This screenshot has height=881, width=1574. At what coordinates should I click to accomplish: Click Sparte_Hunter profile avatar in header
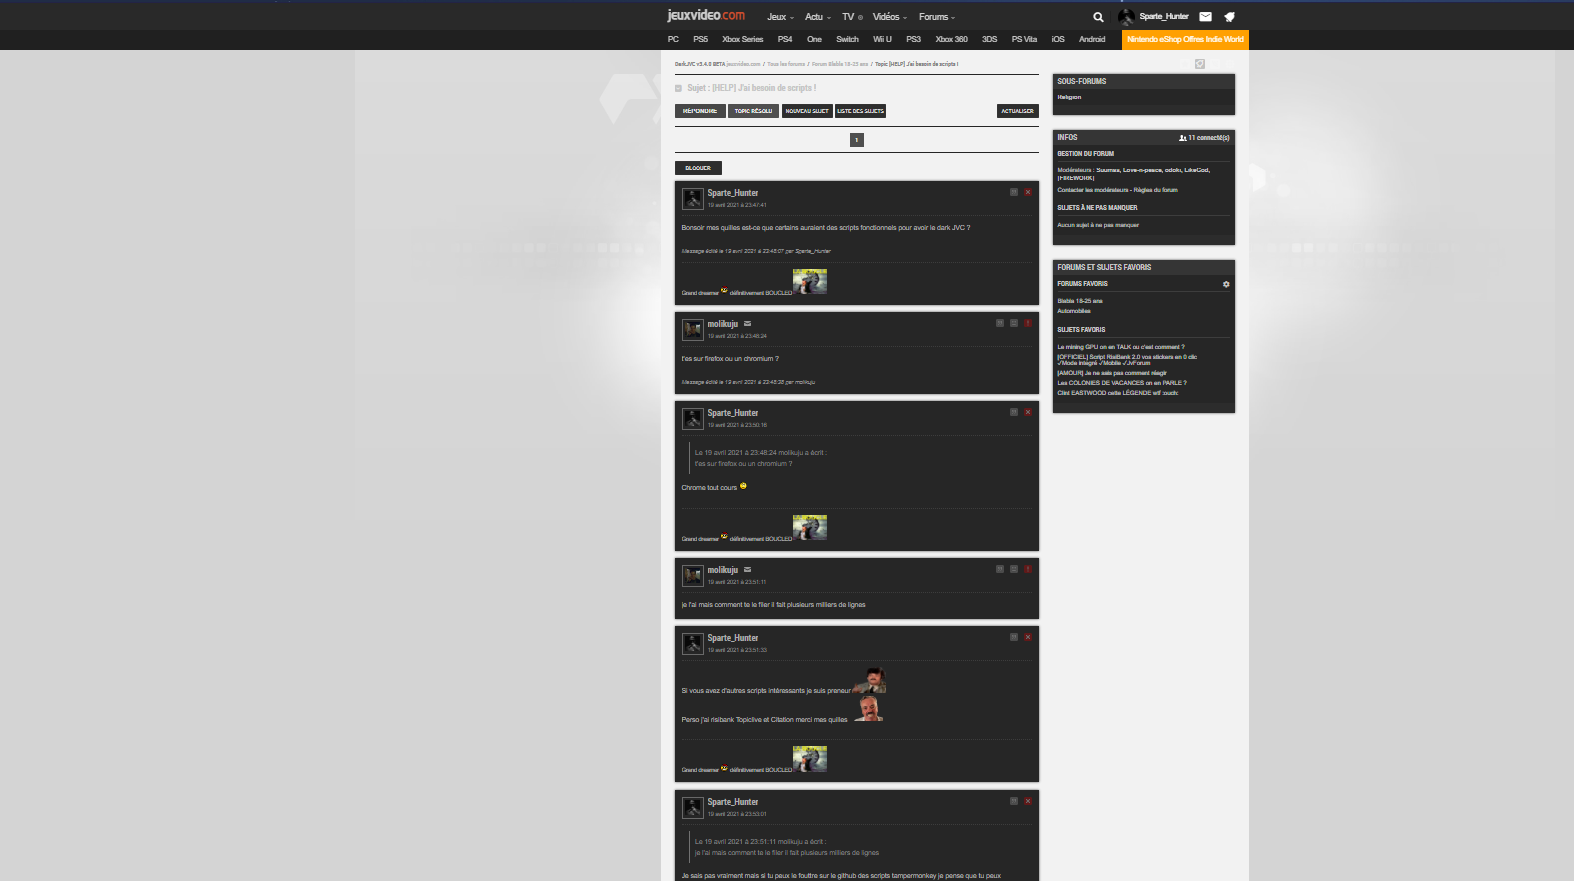click(1126, 17)
